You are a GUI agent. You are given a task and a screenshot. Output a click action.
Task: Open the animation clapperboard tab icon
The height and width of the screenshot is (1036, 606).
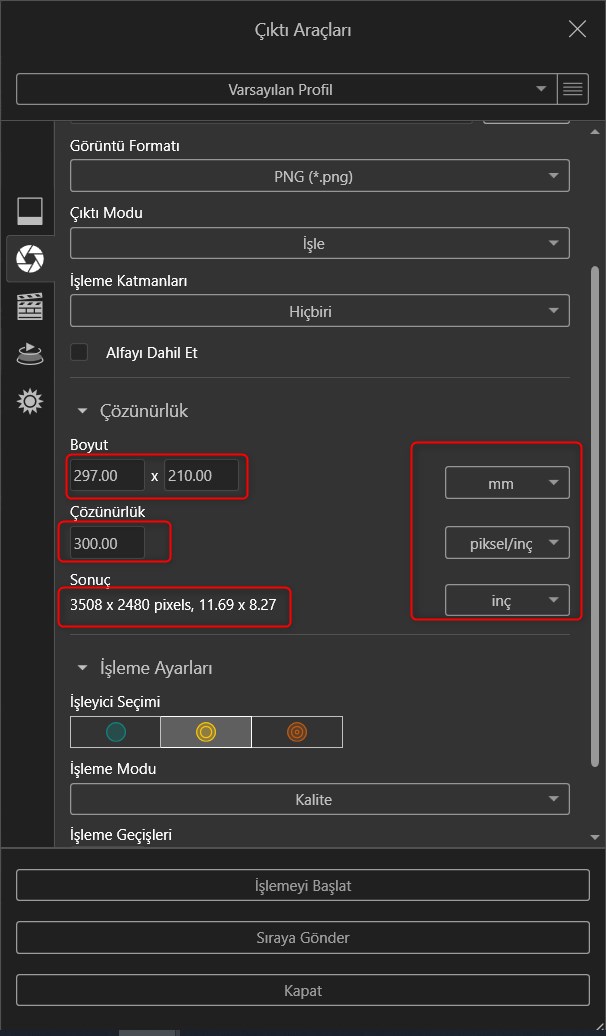coord(30,307)
